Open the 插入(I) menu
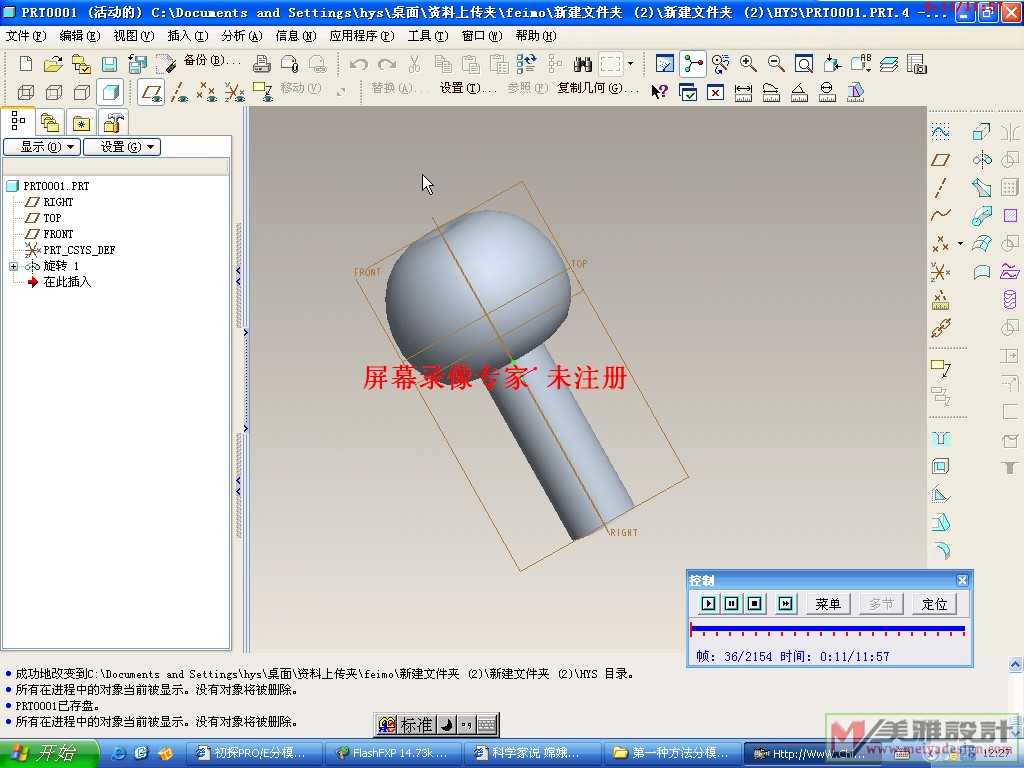Screen dimensions: 1024x768 (x=188, y=36)
